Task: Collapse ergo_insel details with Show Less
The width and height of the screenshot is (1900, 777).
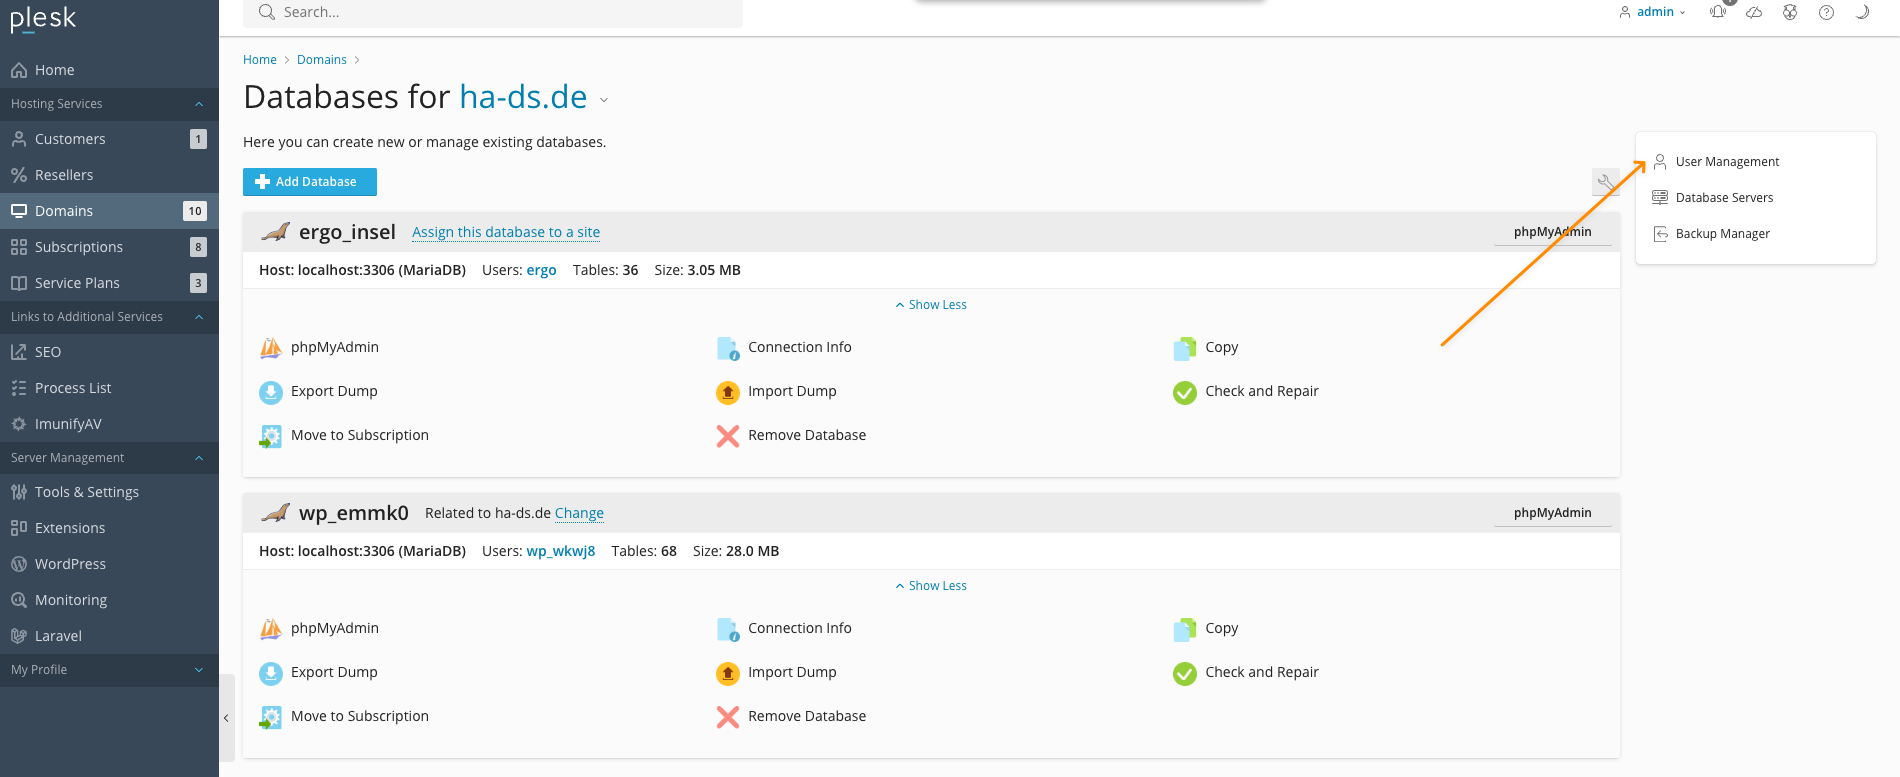Action: (931, 305)
